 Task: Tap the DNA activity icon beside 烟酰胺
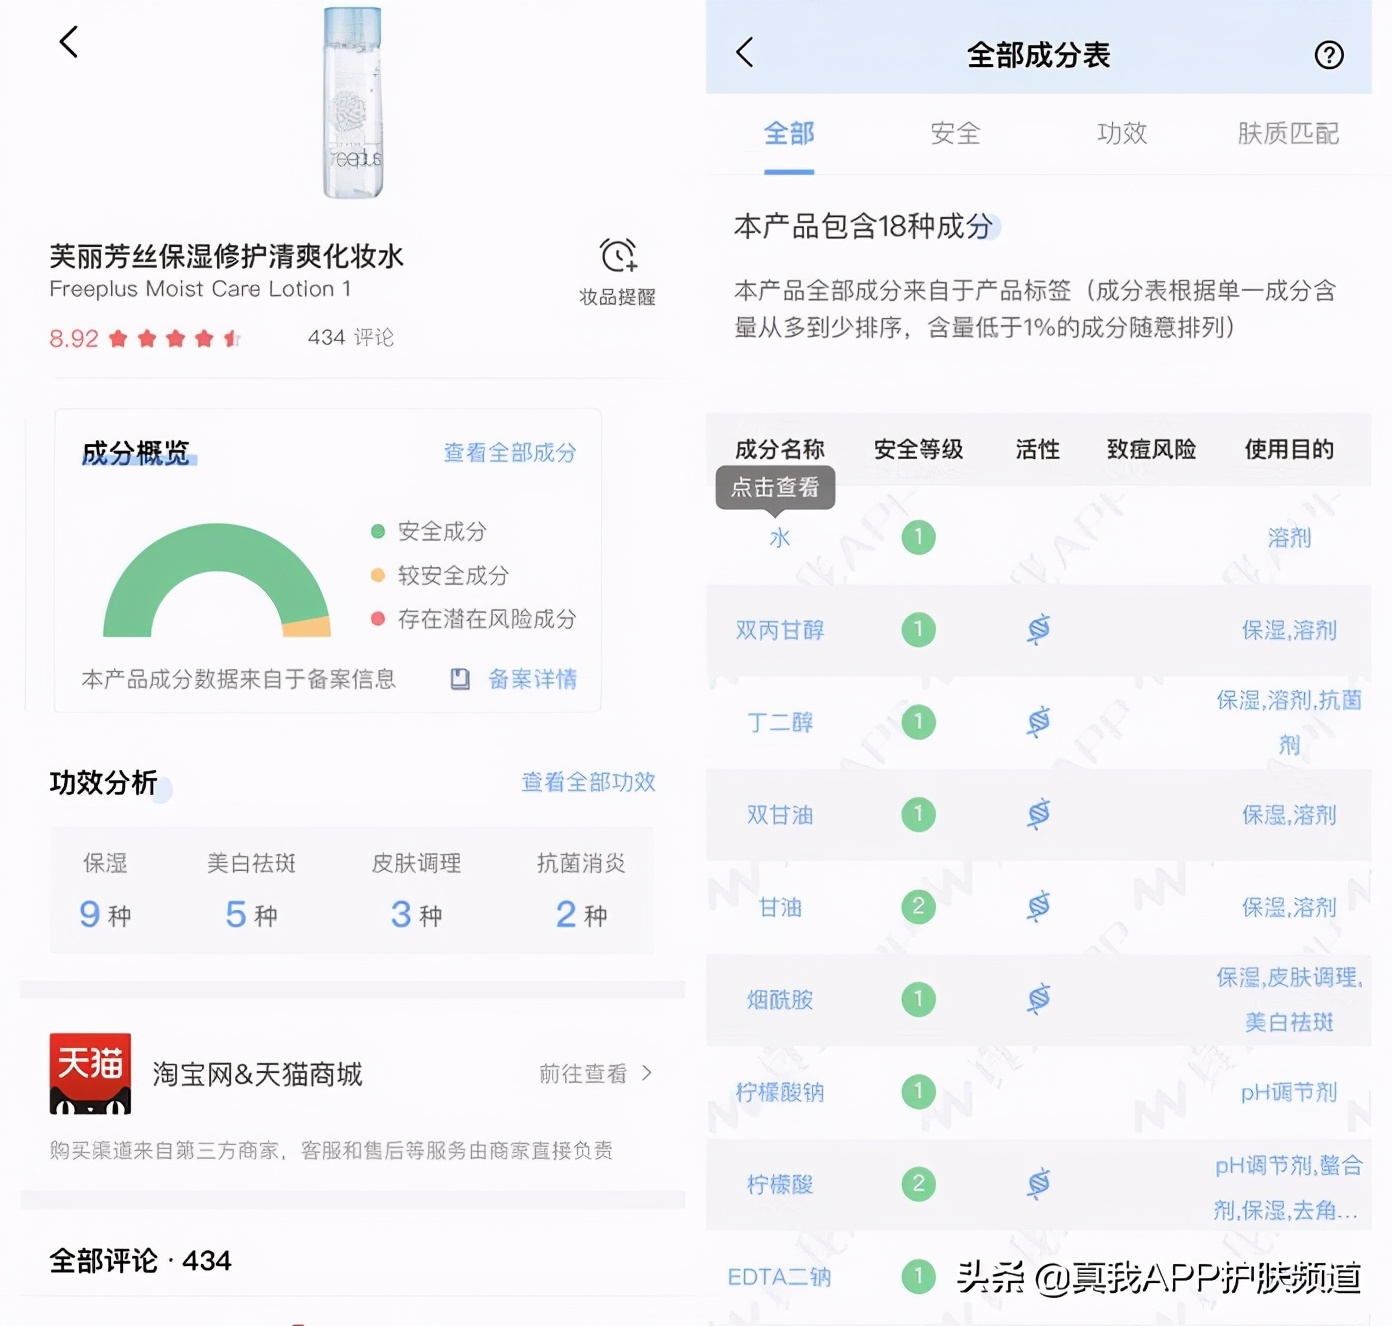pyautogui.click(x=1038, y=998)
